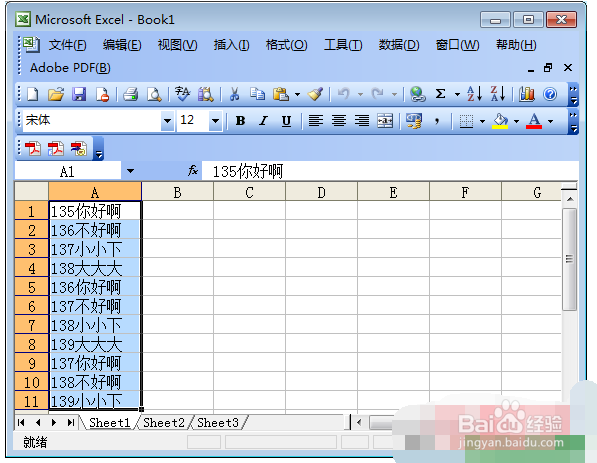Open the 格式(O) menu

[286, 45]
